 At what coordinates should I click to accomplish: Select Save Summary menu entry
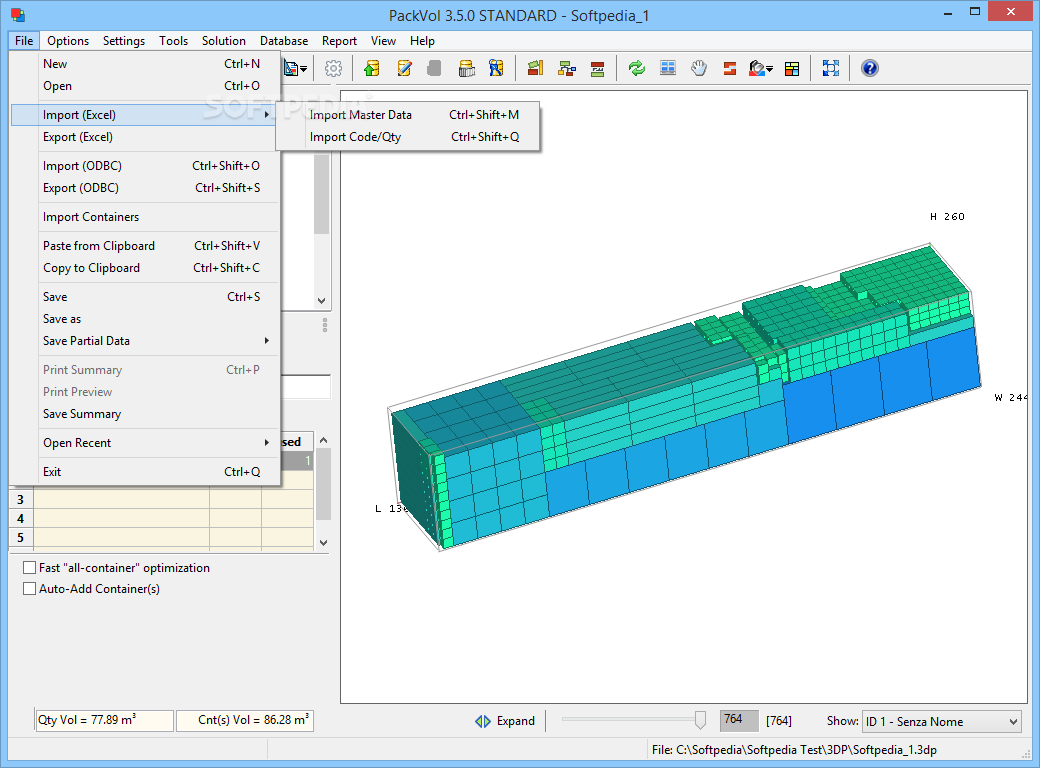(145, 414)
